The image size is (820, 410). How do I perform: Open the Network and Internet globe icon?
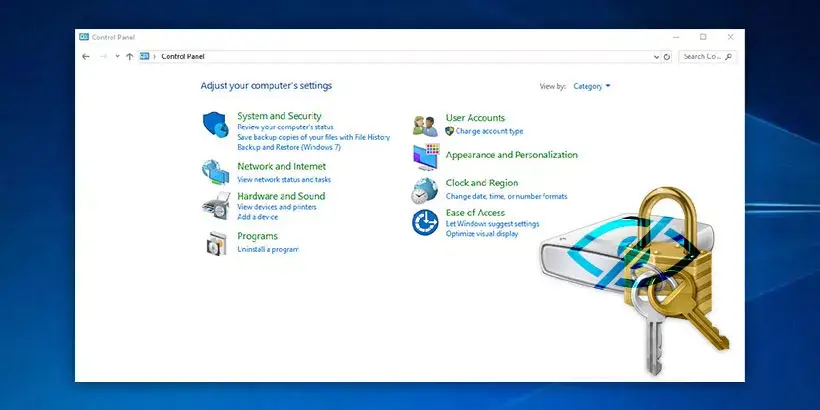215,172
